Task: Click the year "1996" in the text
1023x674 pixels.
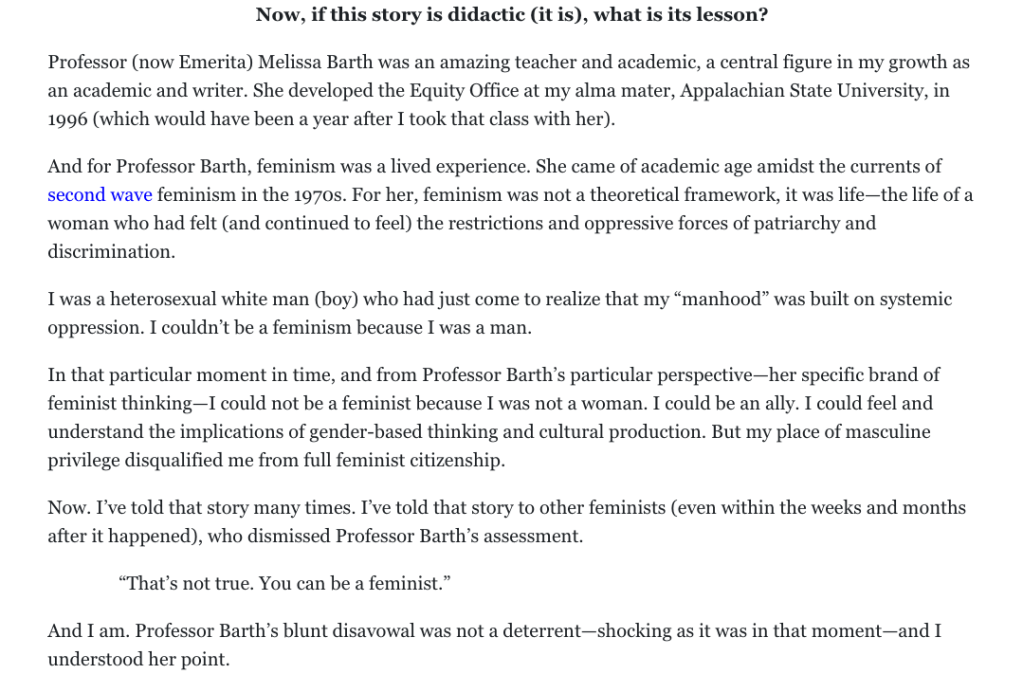Action: point(69,118)
